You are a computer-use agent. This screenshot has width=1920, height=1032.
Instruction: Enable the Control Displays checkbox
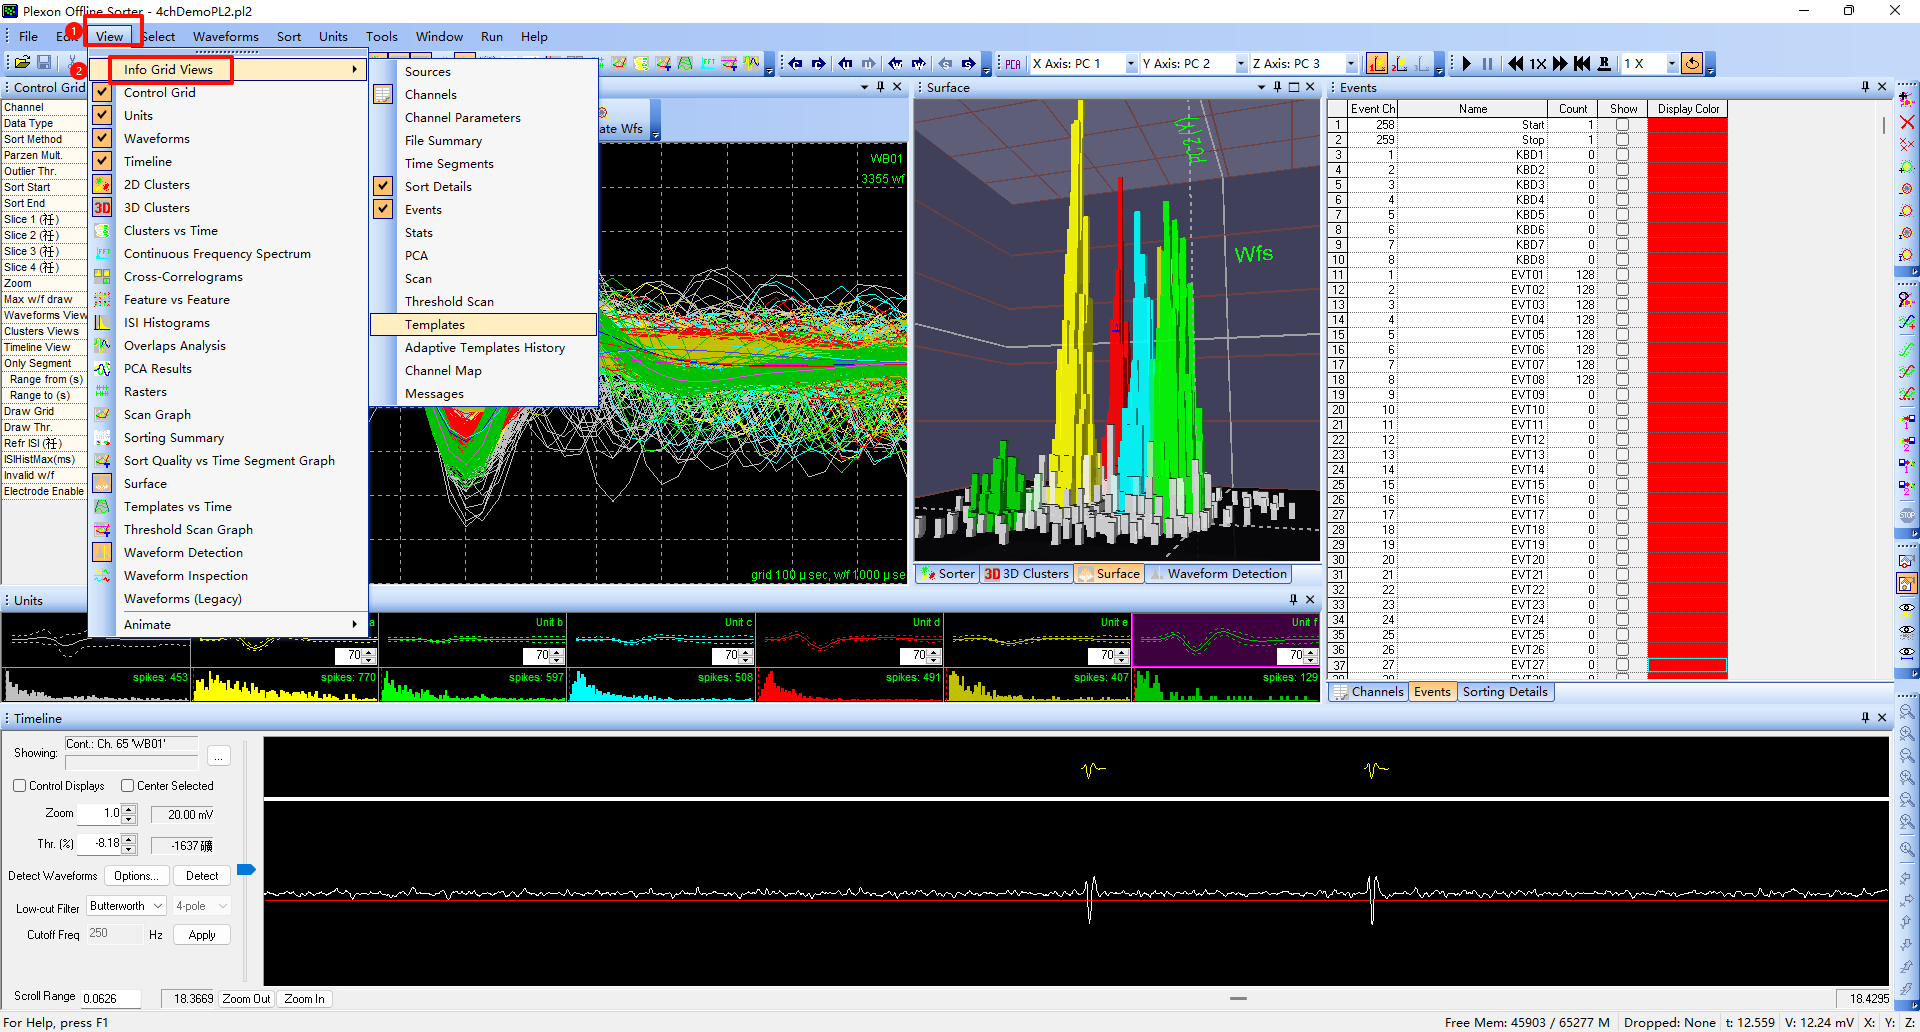point(20,786)
